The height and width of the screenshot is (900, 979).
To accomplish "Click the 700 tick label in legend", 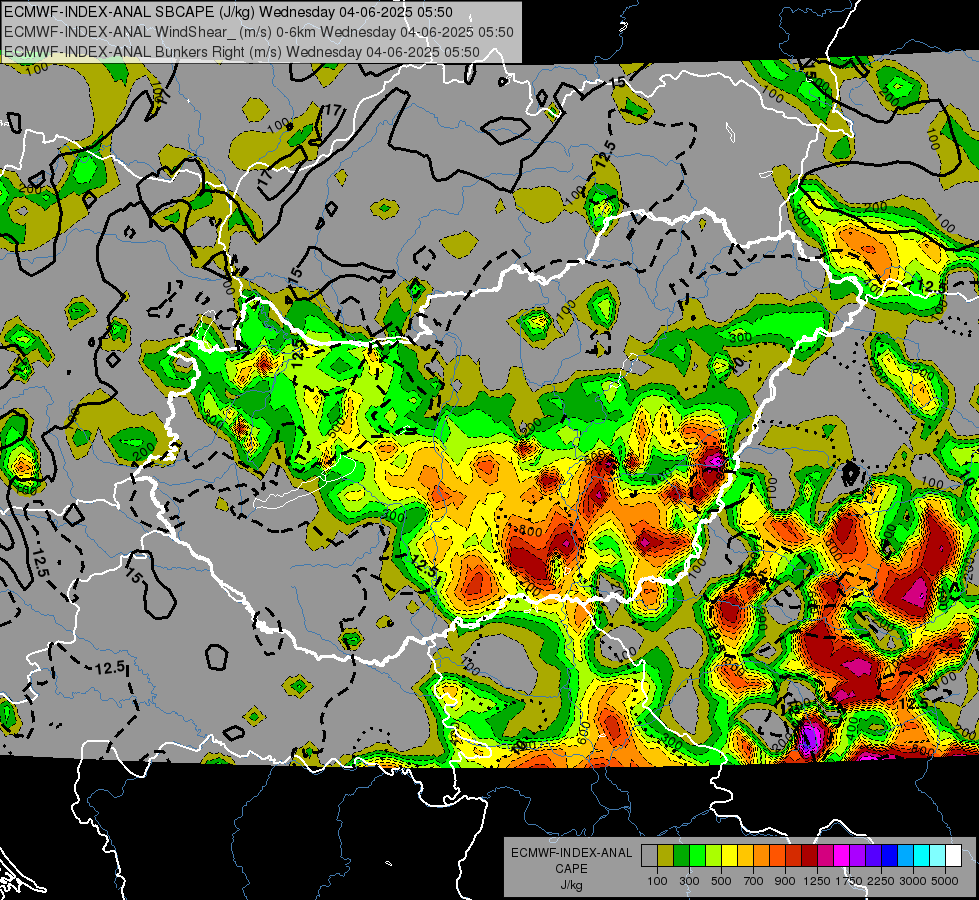I will pyautogui.click(x=754, y=881).
